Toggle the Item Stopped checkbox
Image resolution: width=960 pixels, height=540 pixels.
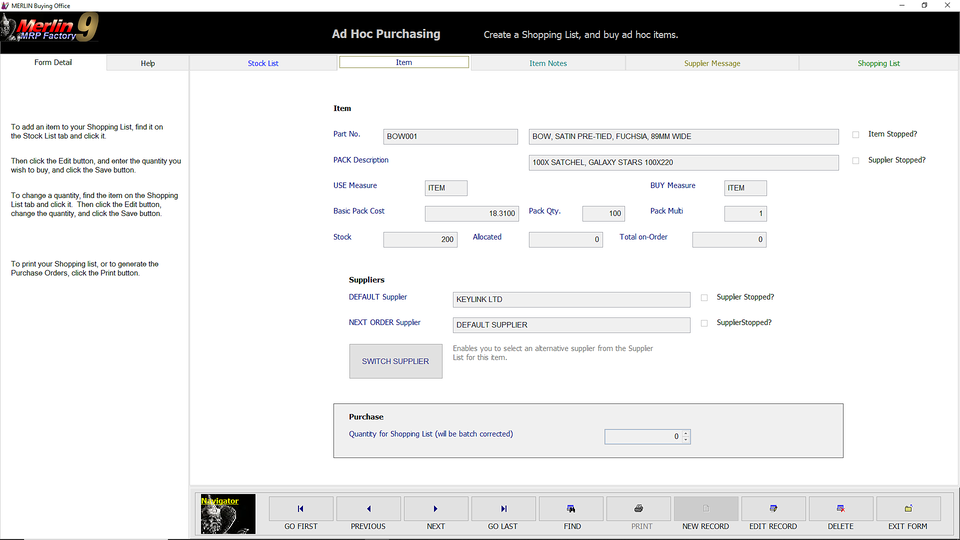tap(856, 134)
